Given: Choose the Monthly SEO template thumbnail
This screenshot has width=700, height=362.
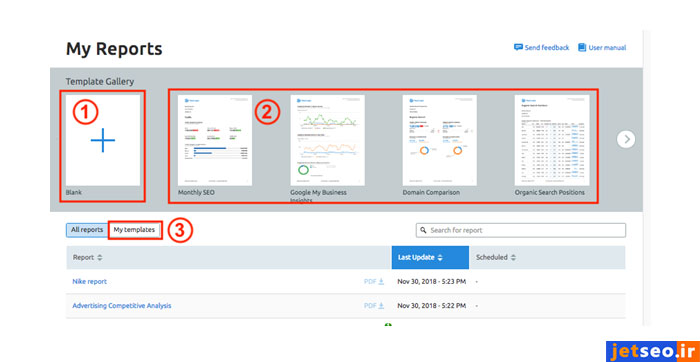Looking at the screenshot, I should (215, 140).
